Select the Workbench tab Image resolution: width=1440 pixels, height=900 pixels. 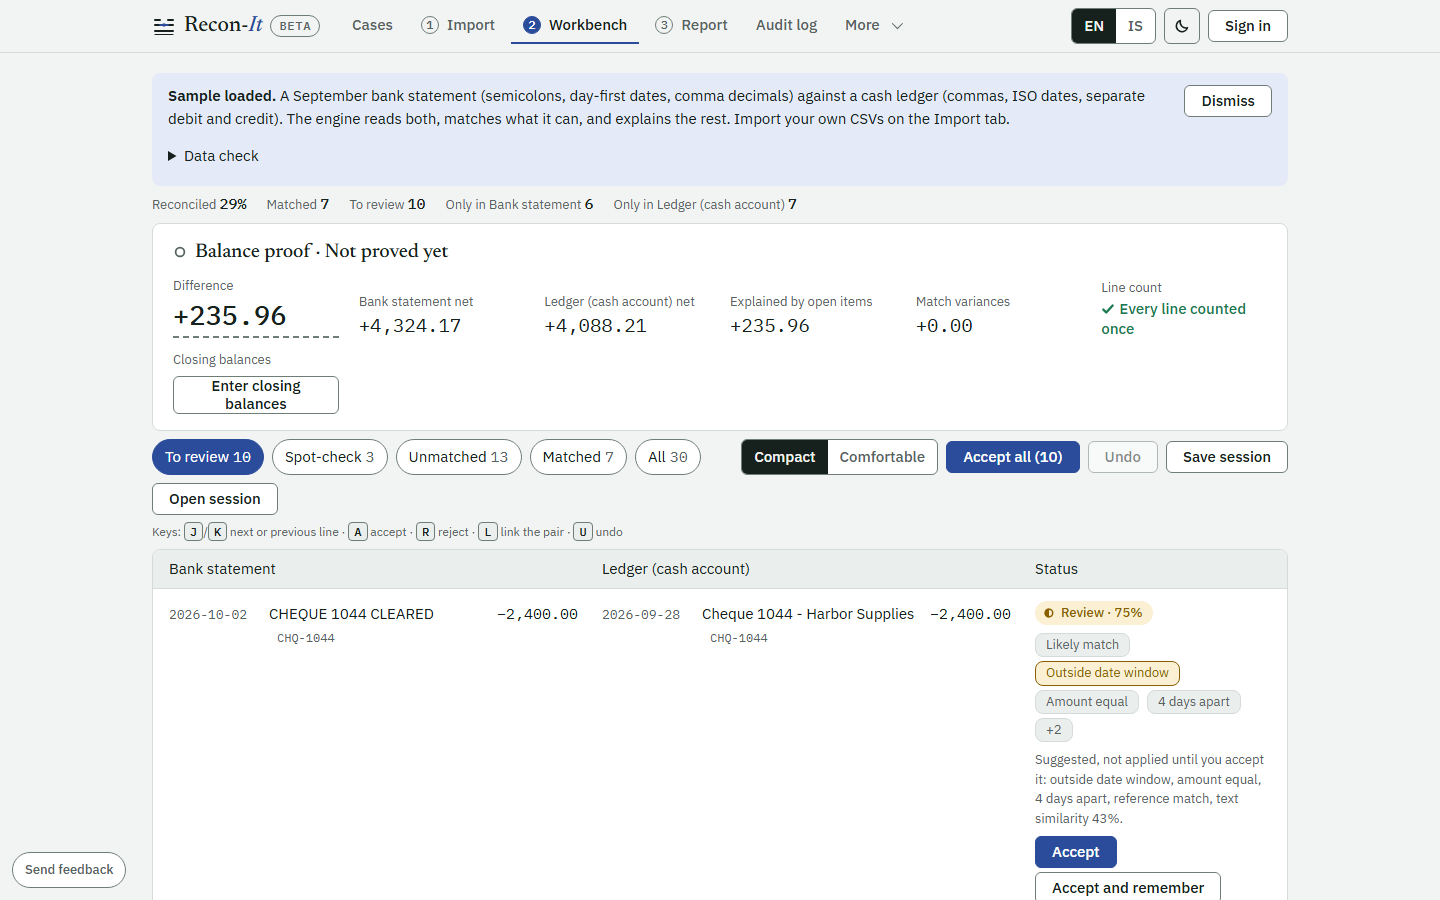[x=575, y=26]
